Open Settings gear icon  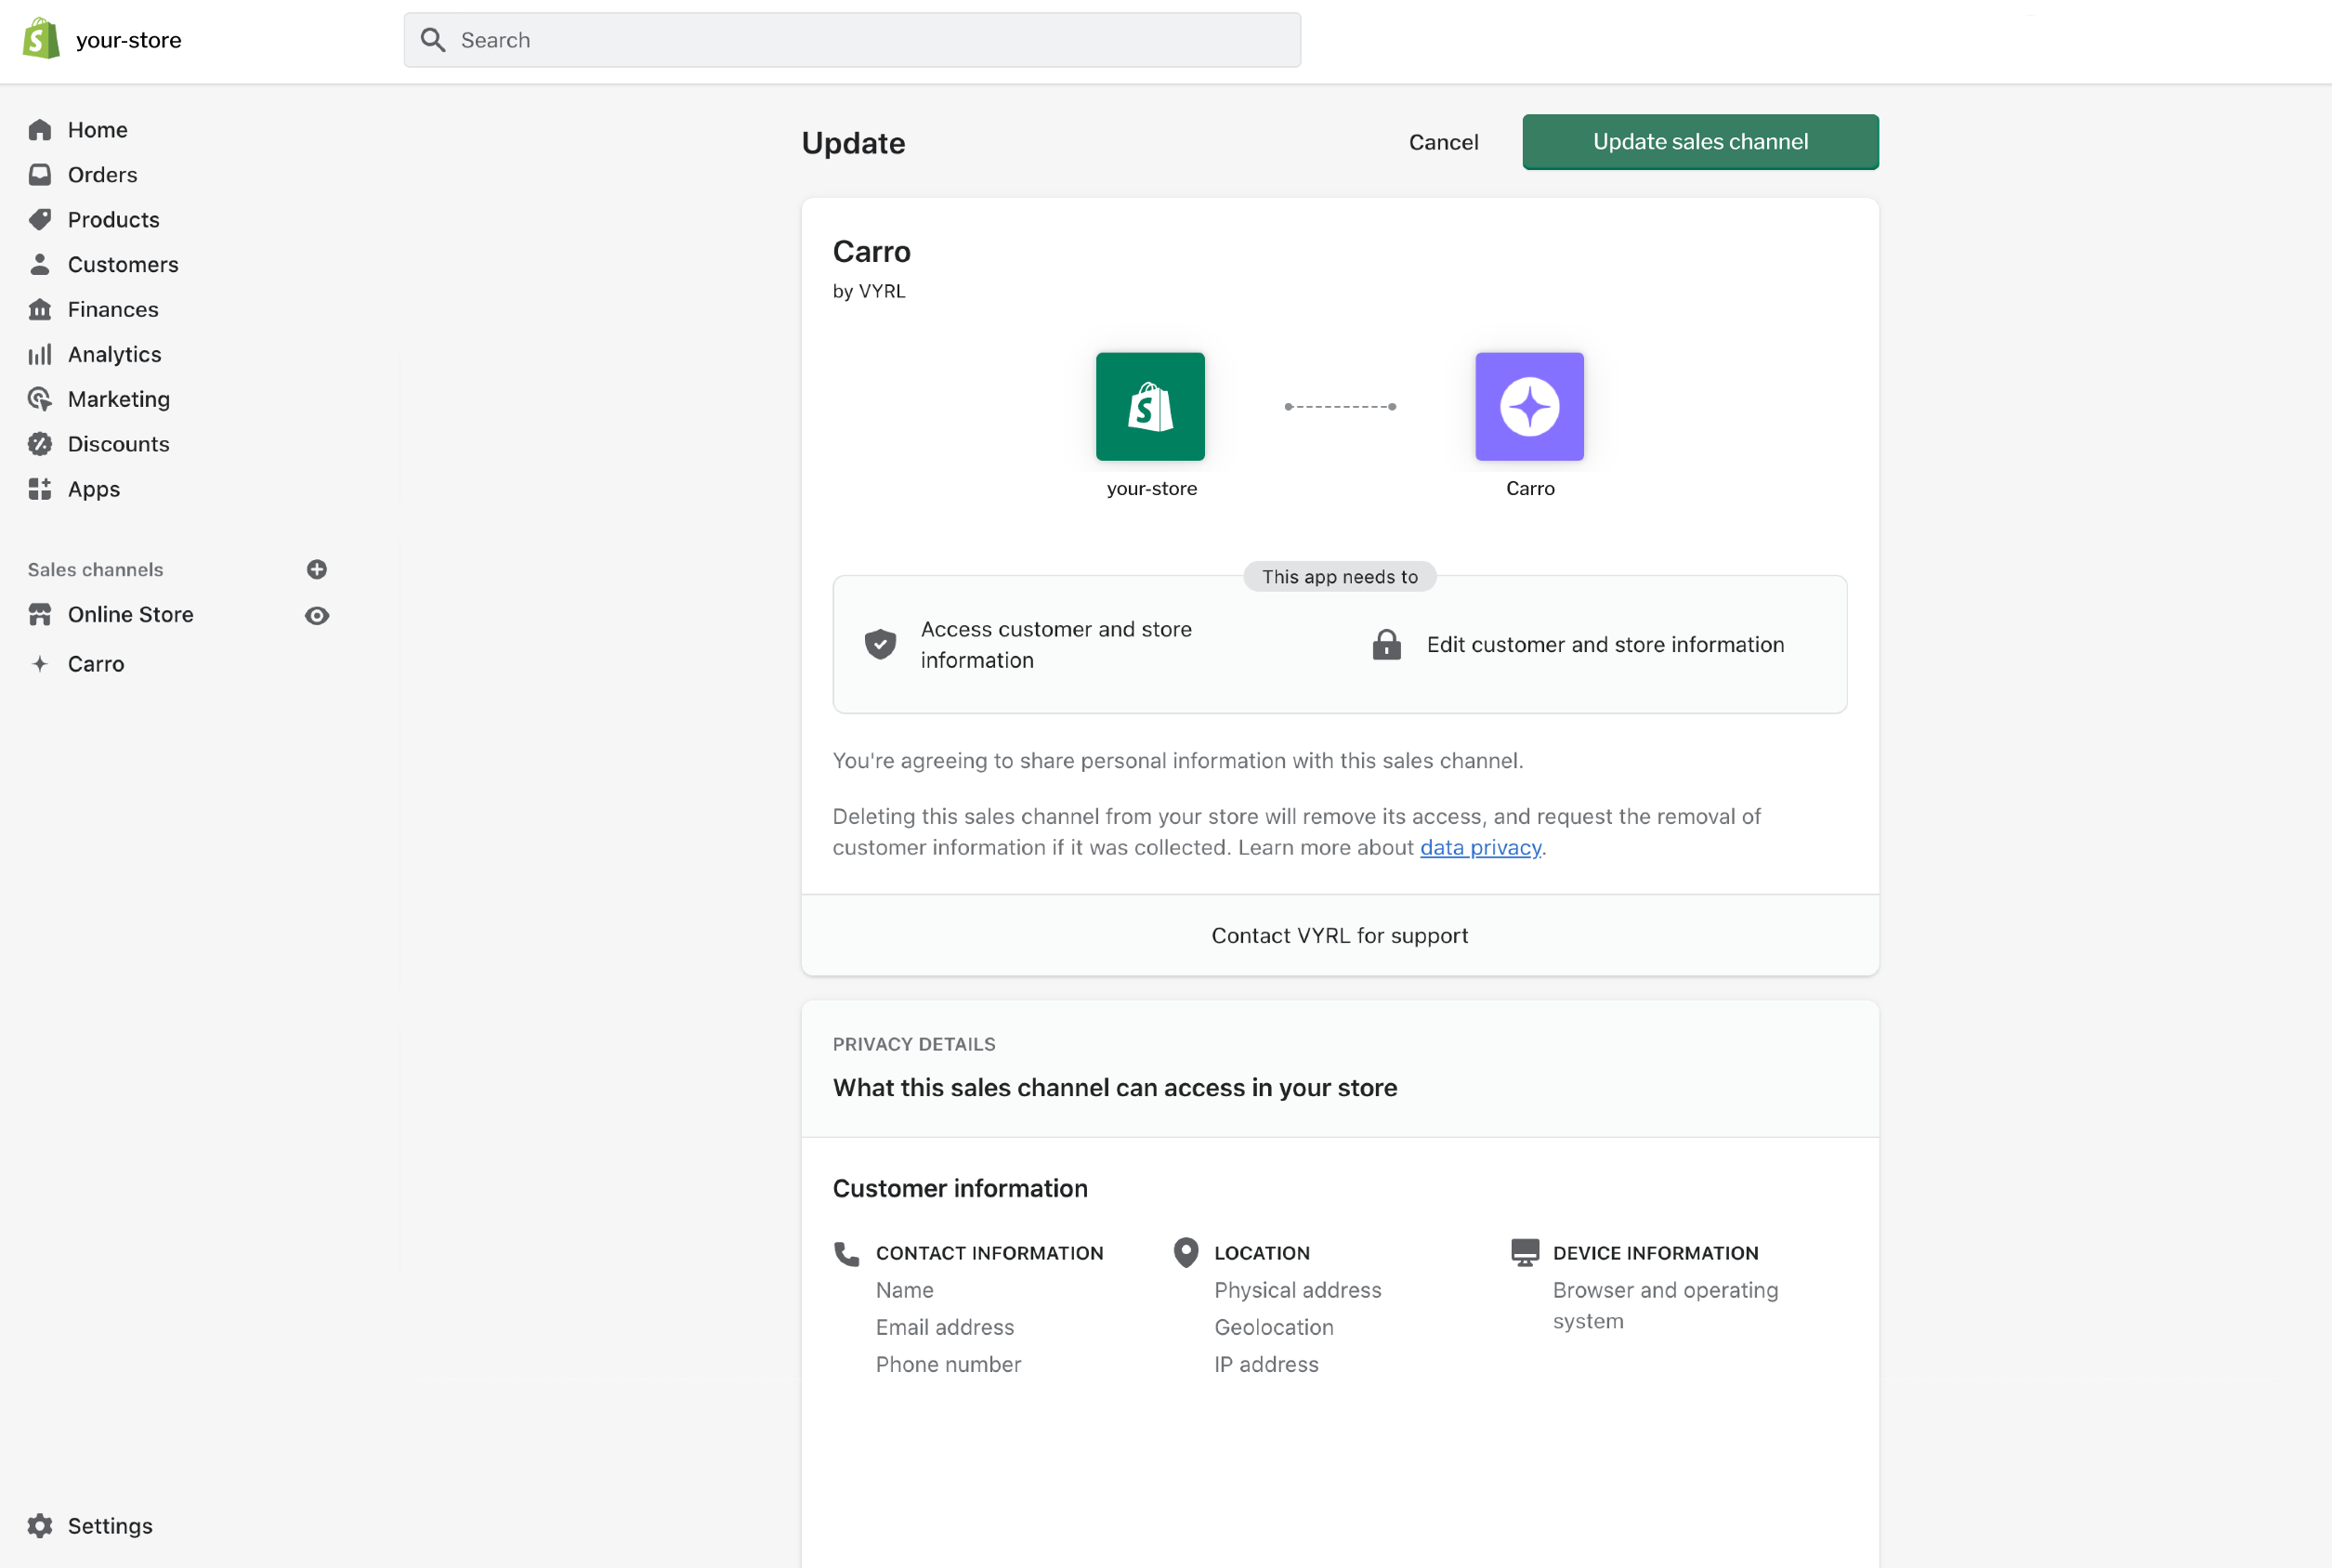coord(40,1525)
